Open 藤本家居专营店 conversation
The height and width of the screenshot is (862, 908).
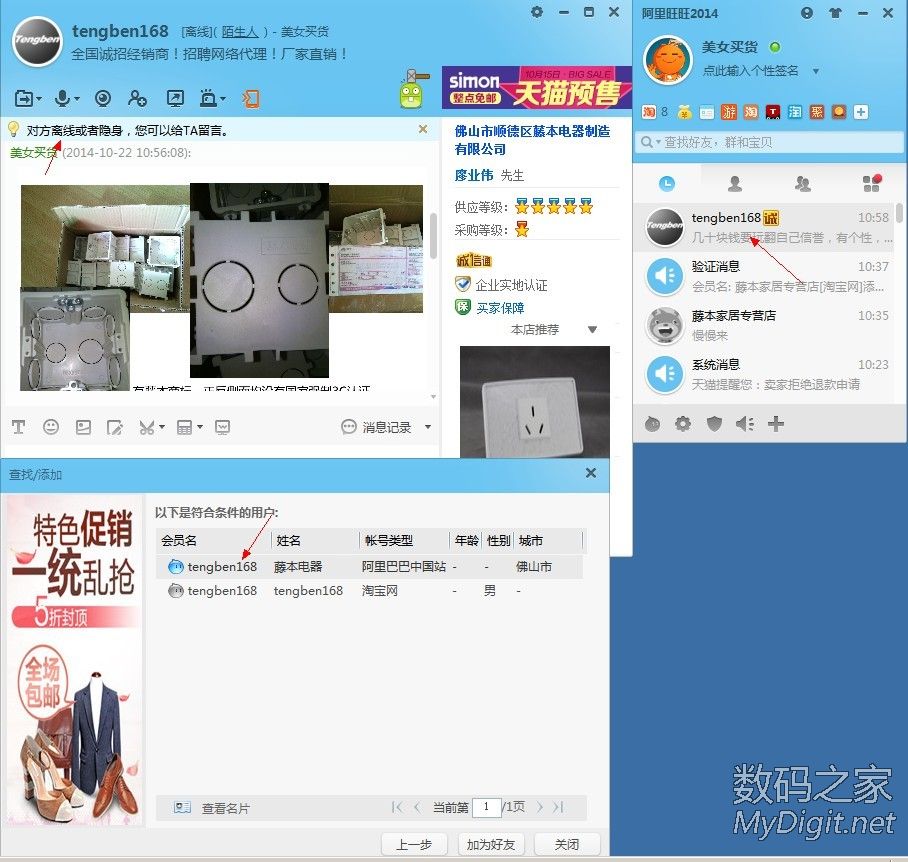(x=764, y=325)
